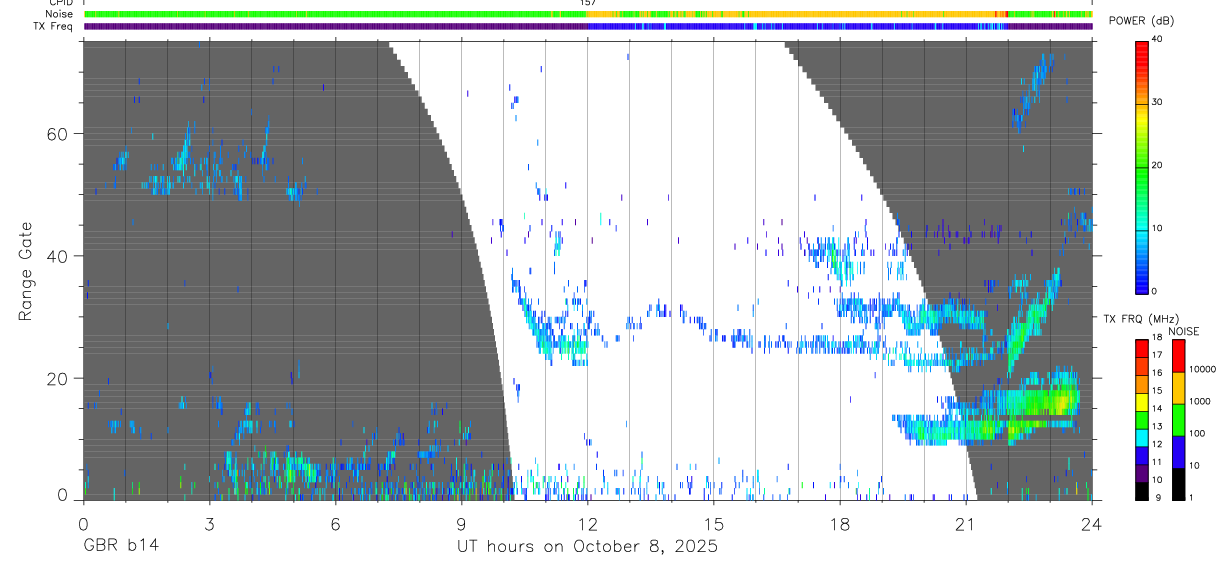Image resolution: width=1228 pixels, height=567 pixels.
Task: Click the TX Freq status strip above the plot
Action: pos(588,26)
